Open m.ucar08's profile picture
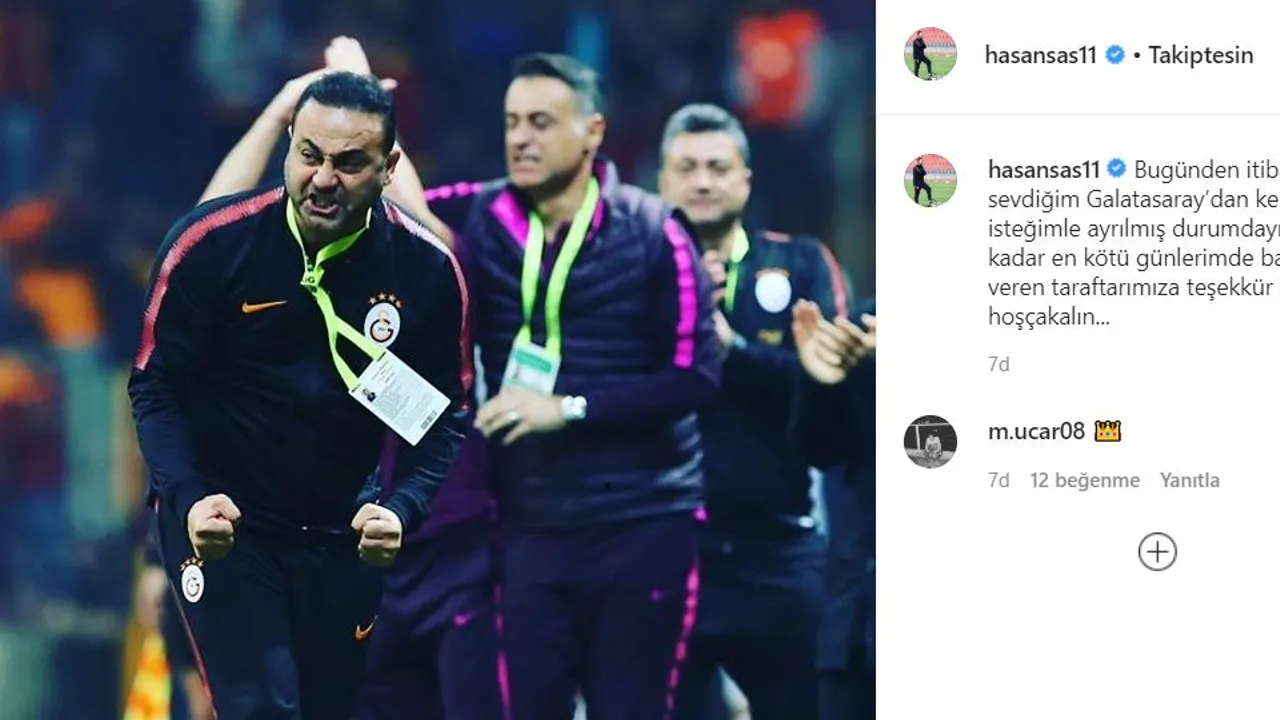Image resolution: width=1280 pixels, height=720 pixels. click(x=930, y=441)
